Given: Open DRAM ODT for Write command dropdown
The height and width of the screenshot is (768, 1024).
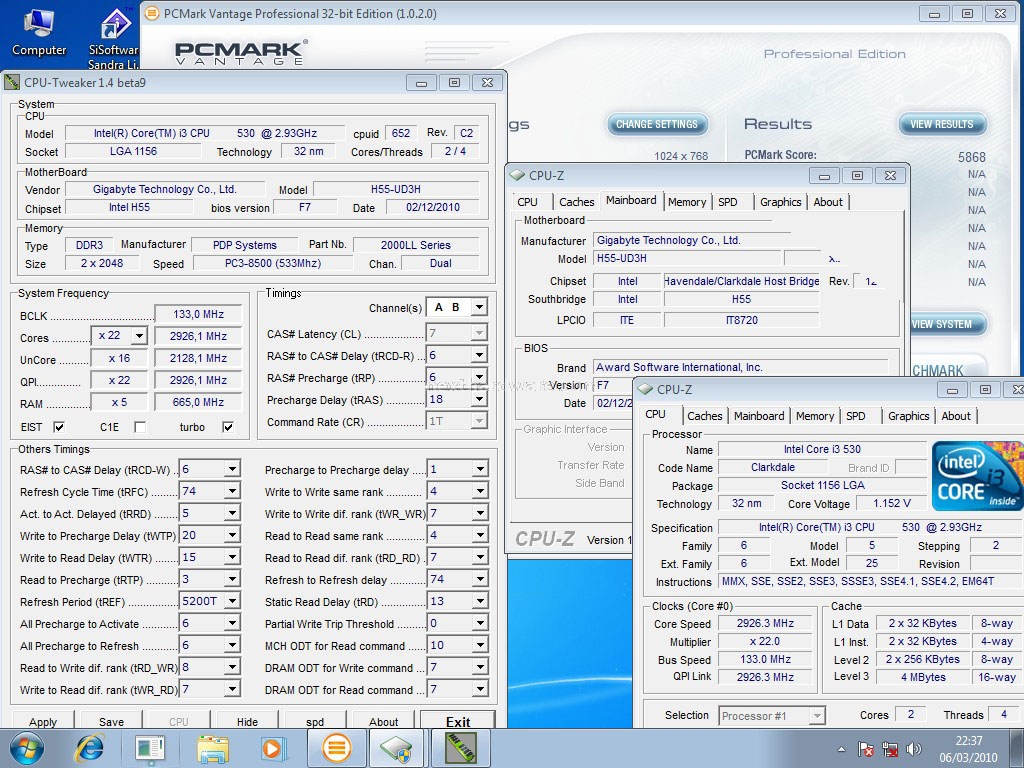Looking at the screenshot, I should click(480, 667).
